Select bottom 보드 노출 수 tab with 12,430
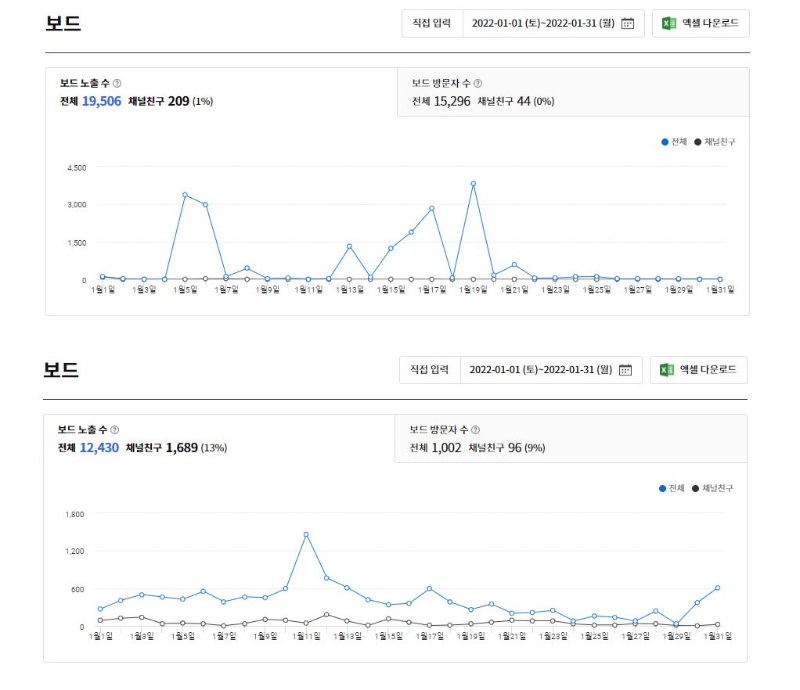The width and height of the screenshot is (800, 690). [219, 439]
